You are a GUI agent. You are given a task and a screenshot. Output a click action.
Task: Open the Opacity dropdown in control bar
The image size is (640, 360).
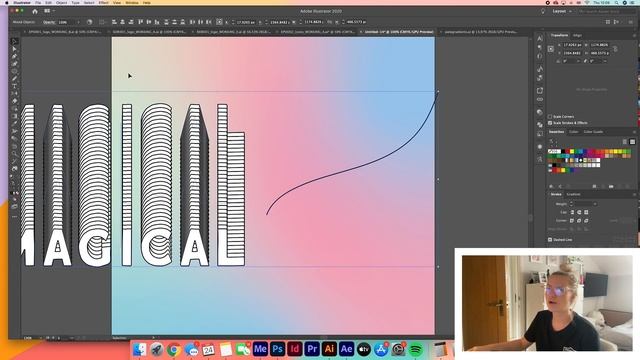point(78,22)
